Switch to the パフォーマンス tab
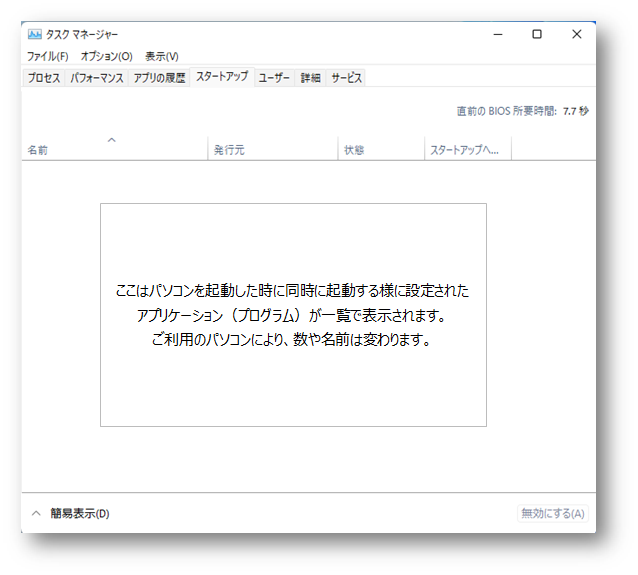638x575 pixels. (x=97, y=78)
